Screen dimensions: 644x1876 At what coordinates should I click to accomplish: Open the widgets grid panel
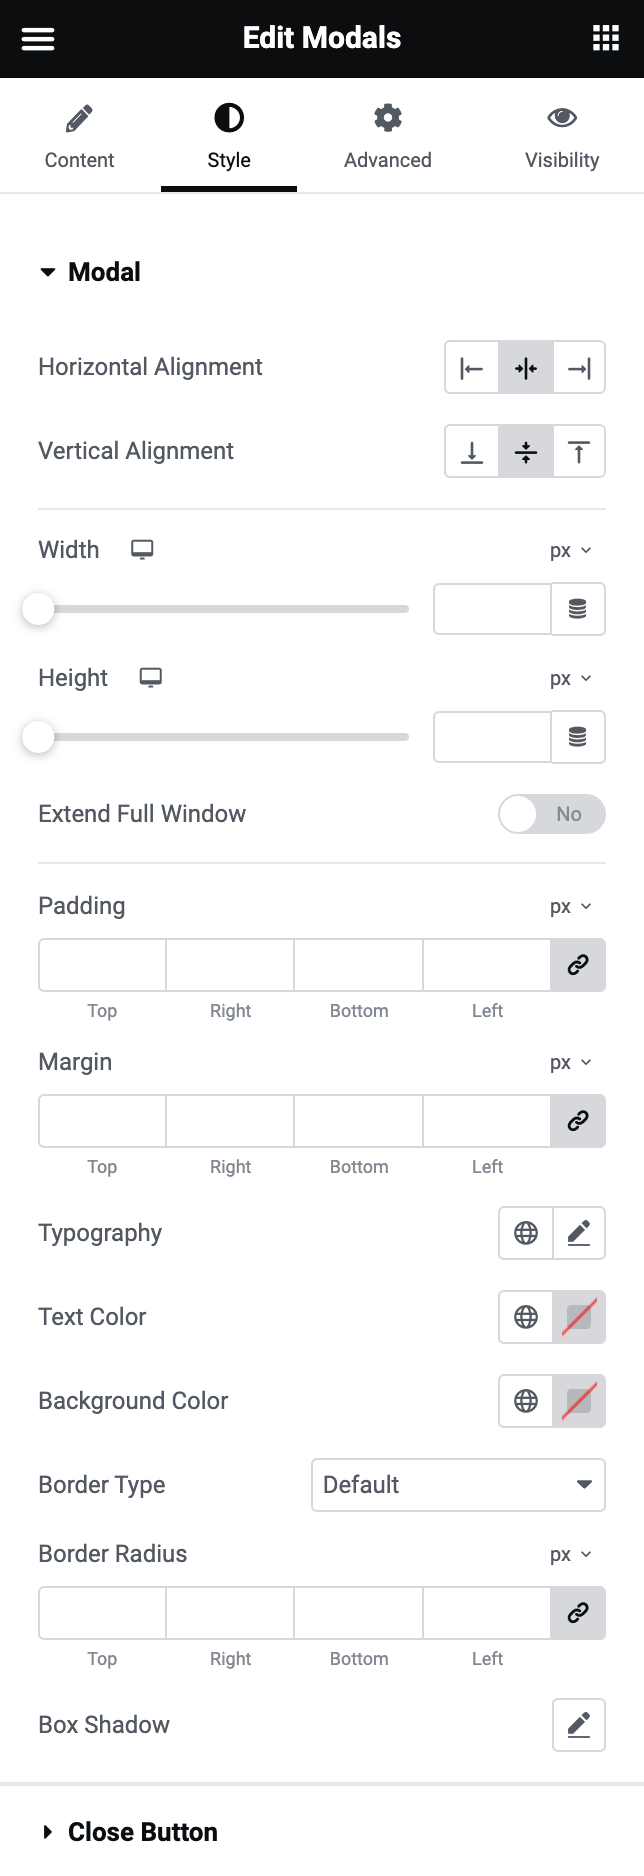click(x=606, y=39)
